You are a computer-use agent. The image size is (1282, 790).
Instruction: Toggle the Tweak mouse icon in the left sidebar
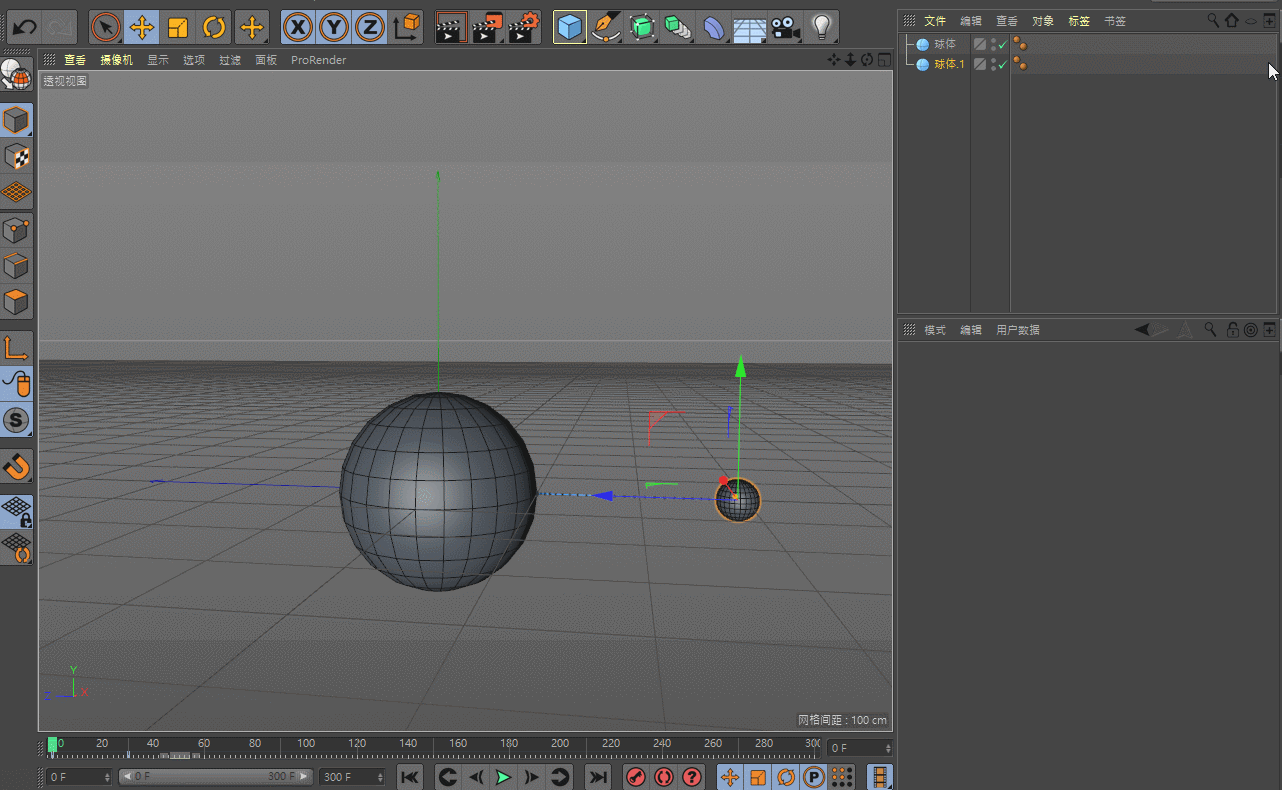pyautogui.click(x=16, y=383)
